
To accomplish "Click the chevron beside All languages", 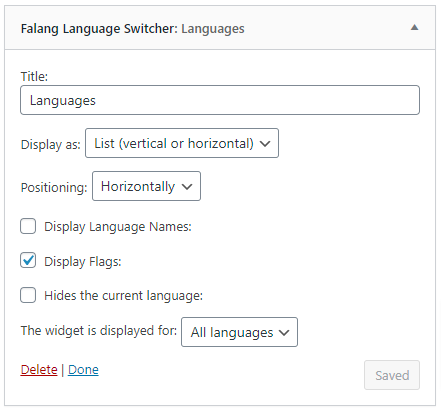I will 284,333.
